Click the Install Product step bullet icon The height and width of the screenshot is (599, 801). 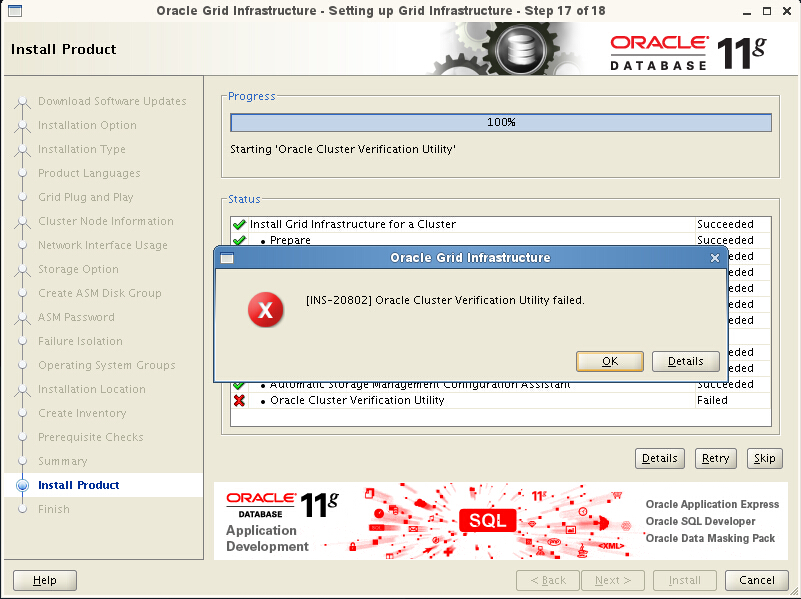point(22,485)
